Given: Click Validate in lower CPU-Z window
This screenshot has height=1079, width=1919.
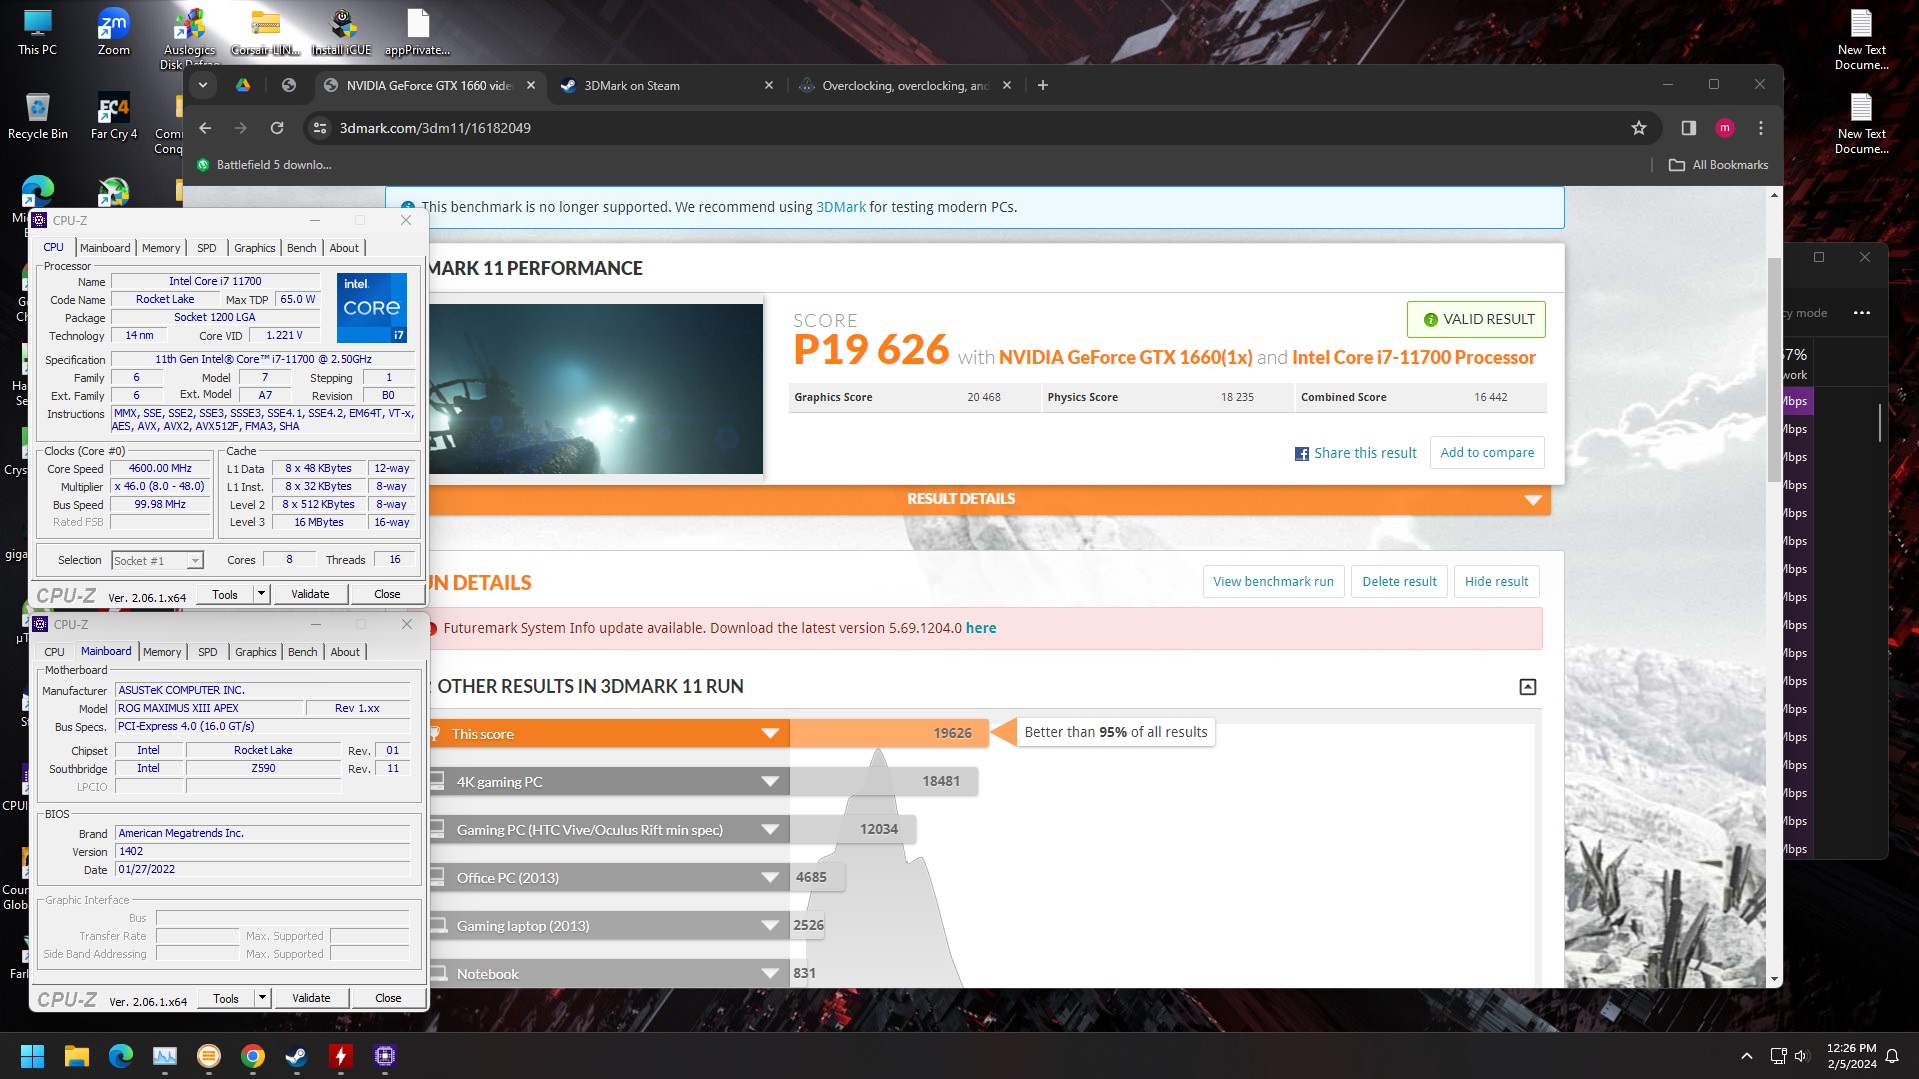Looking at the screenshot, I should 311,998.
